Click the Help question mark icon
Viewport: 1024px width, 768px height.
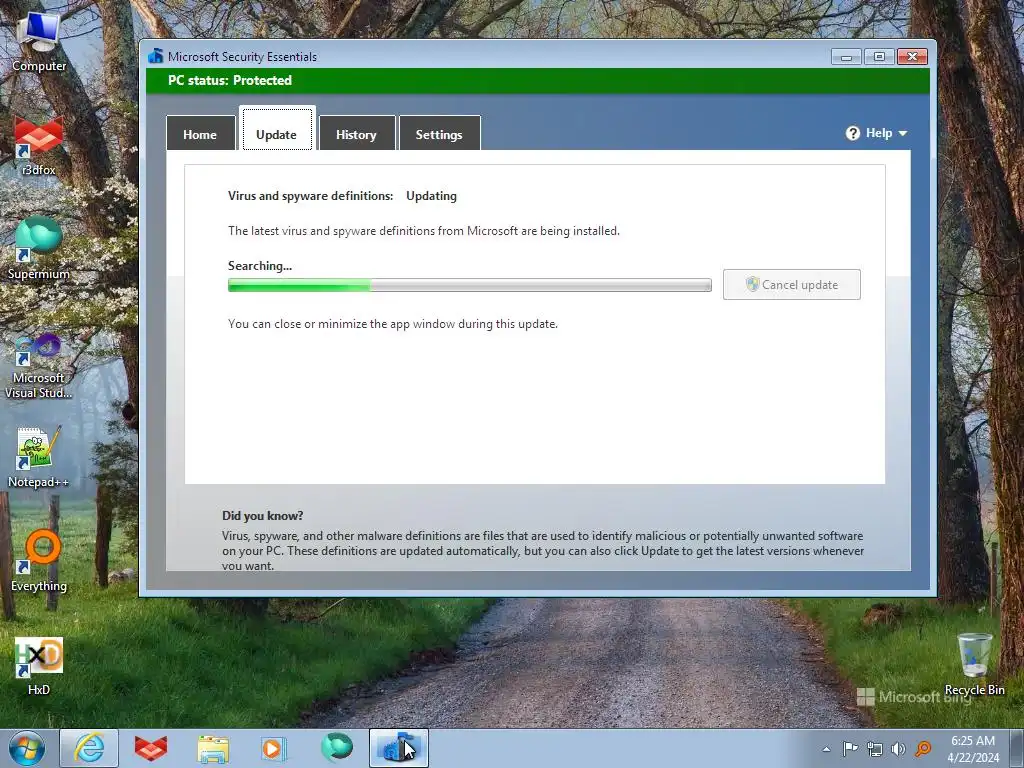coord(852,133)
